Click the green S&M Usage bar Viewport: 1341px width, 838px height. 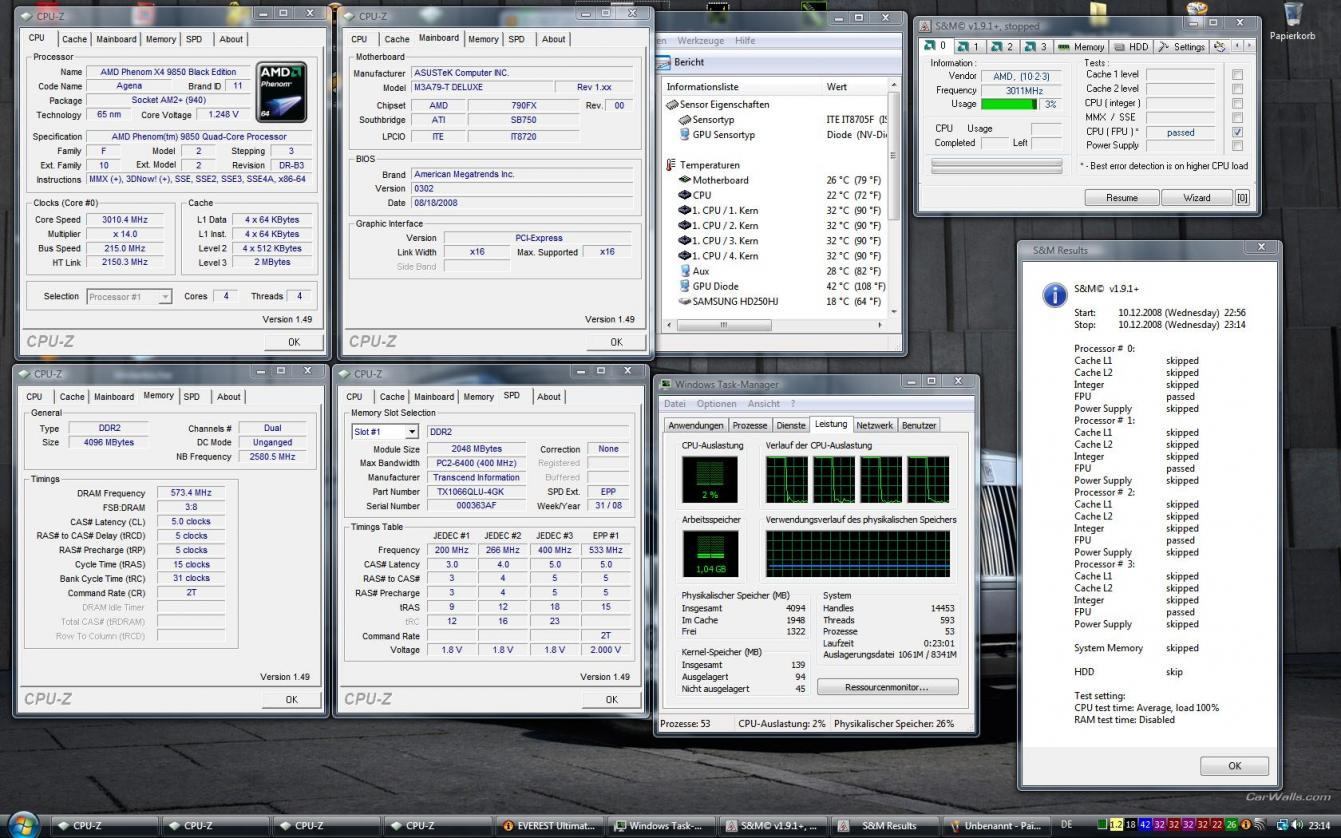[x=1008, y=104]
